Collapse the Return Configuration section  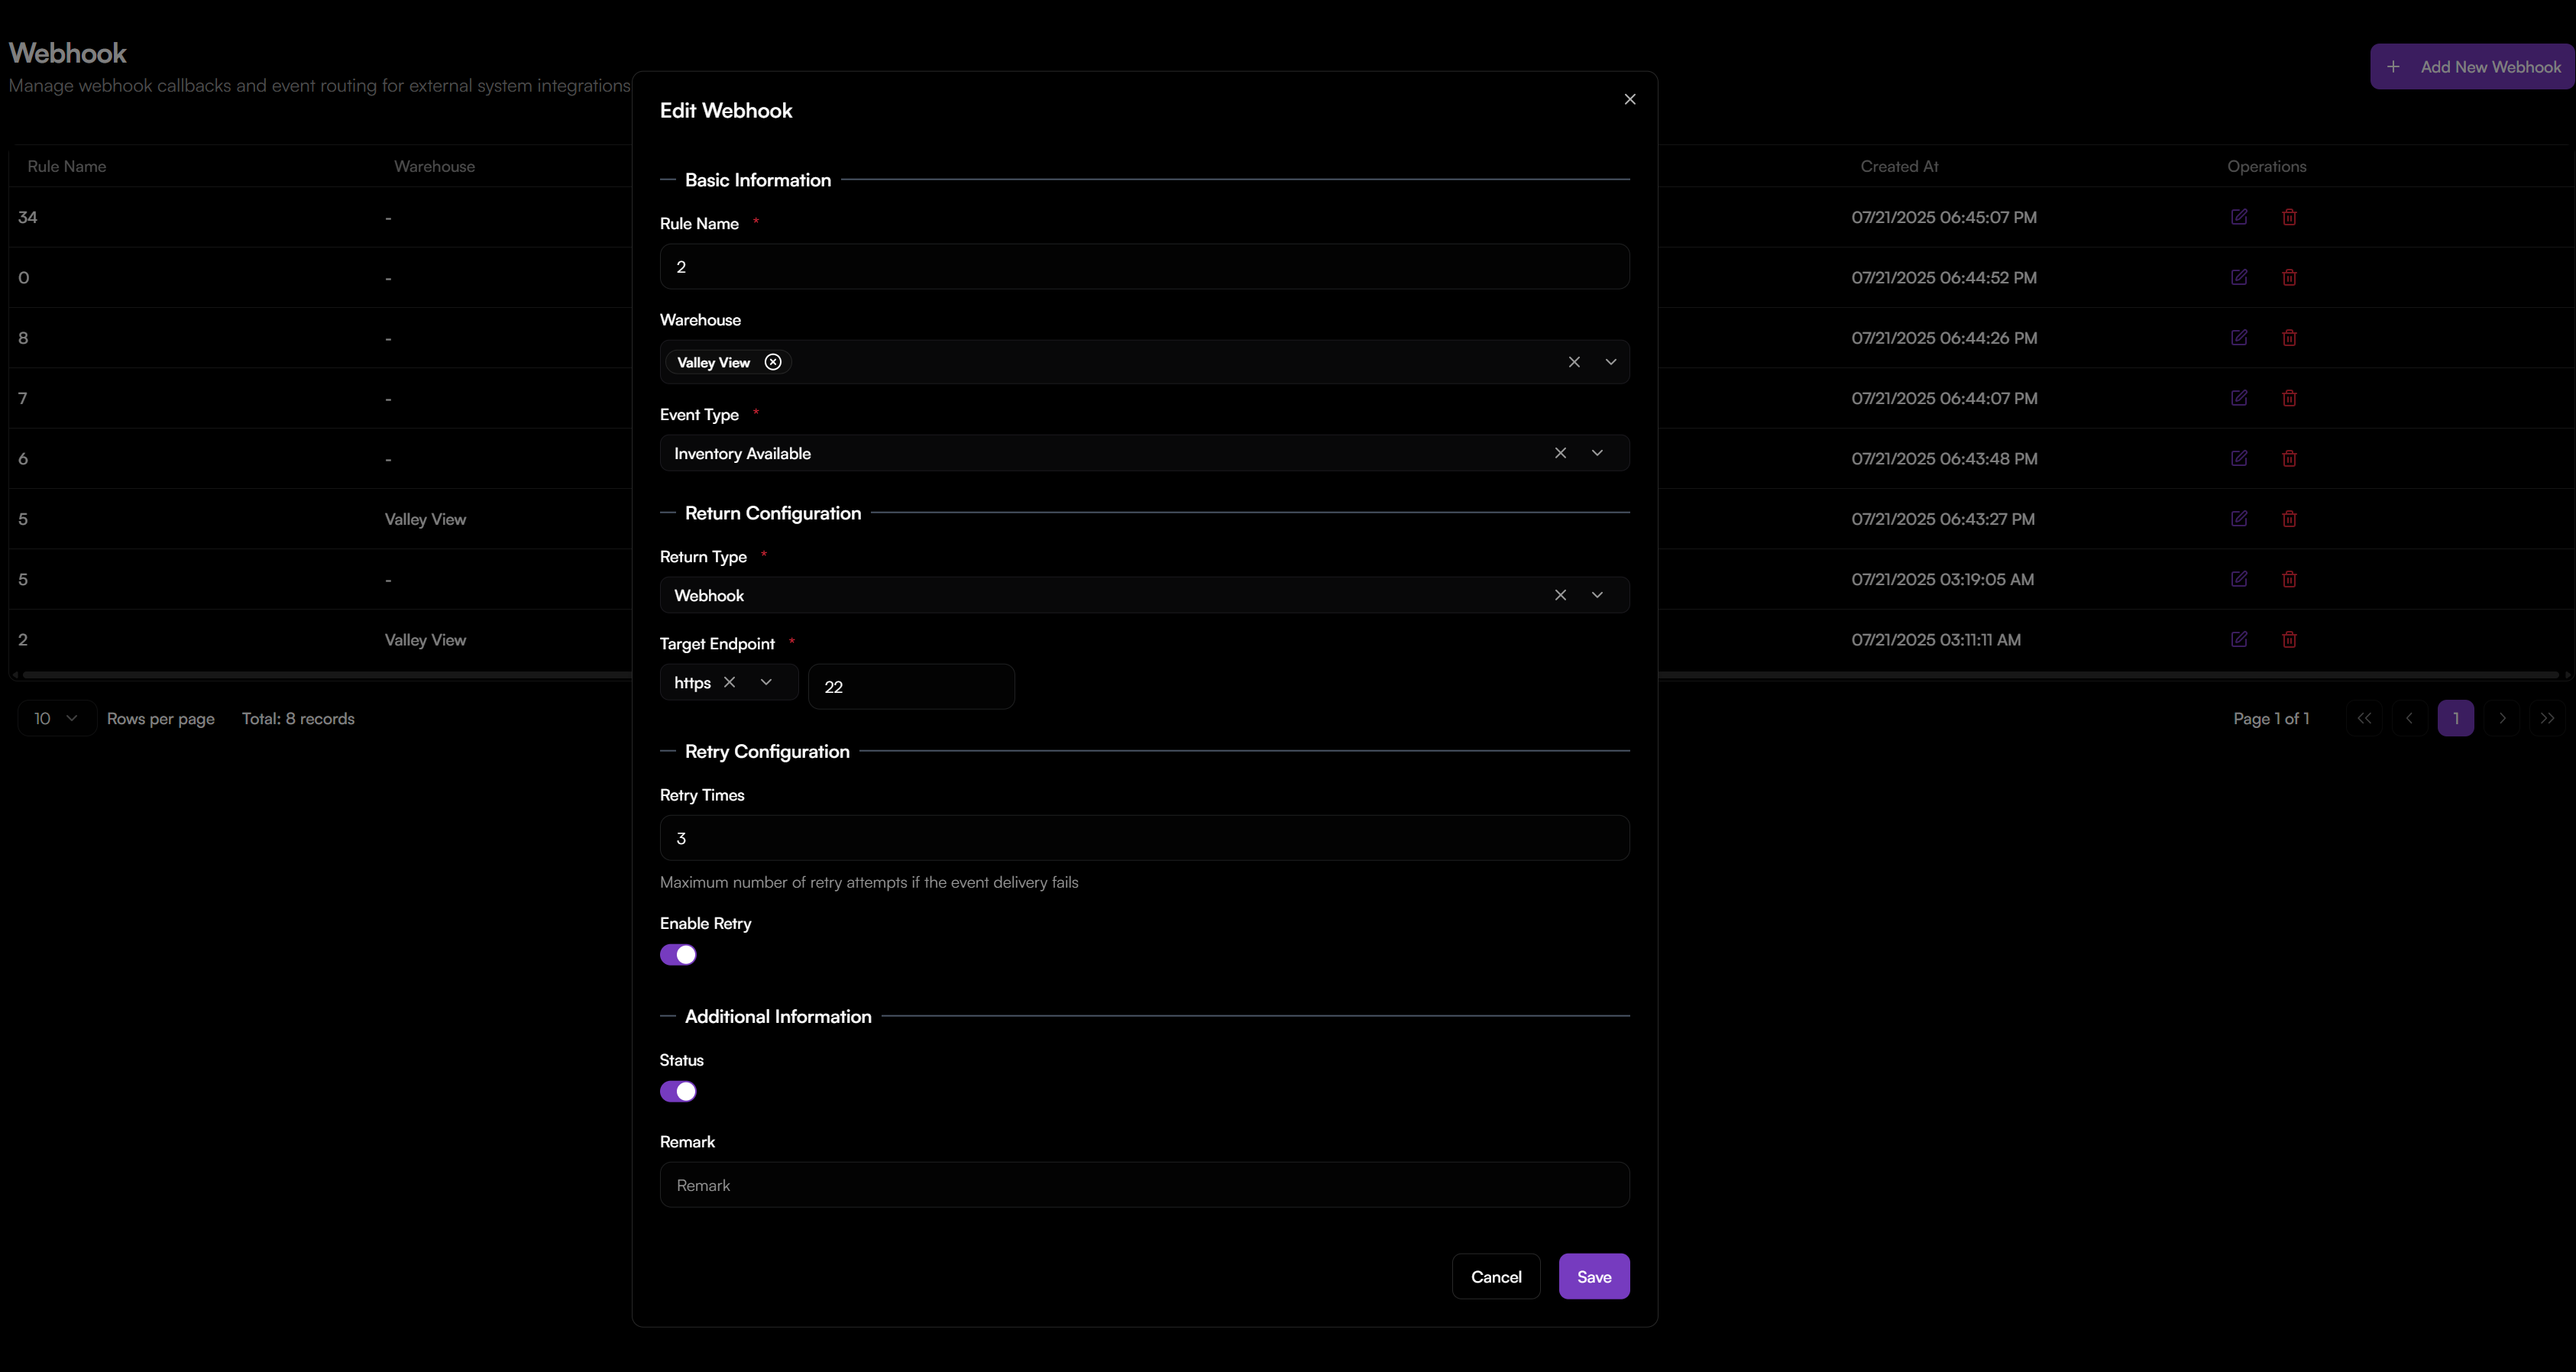point(668,512)
